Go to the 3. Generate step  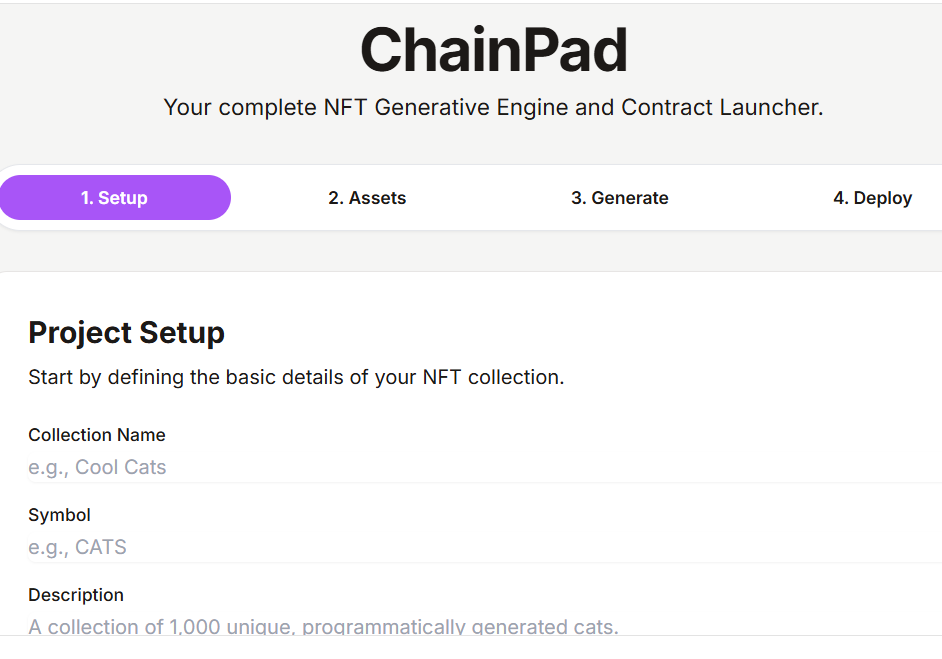(619, 198)
